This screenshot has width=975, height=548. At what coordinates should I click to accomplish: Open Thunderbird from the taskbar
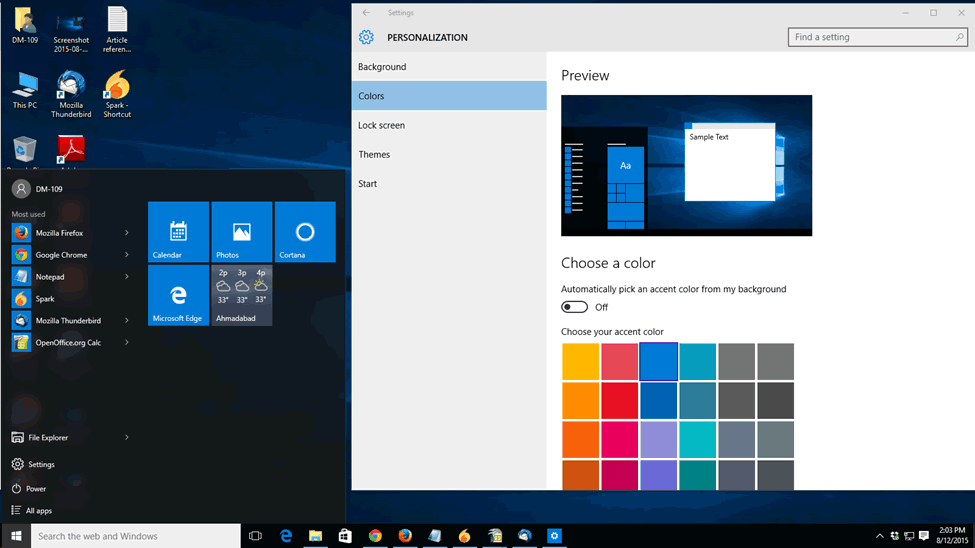tap(524, 536)
